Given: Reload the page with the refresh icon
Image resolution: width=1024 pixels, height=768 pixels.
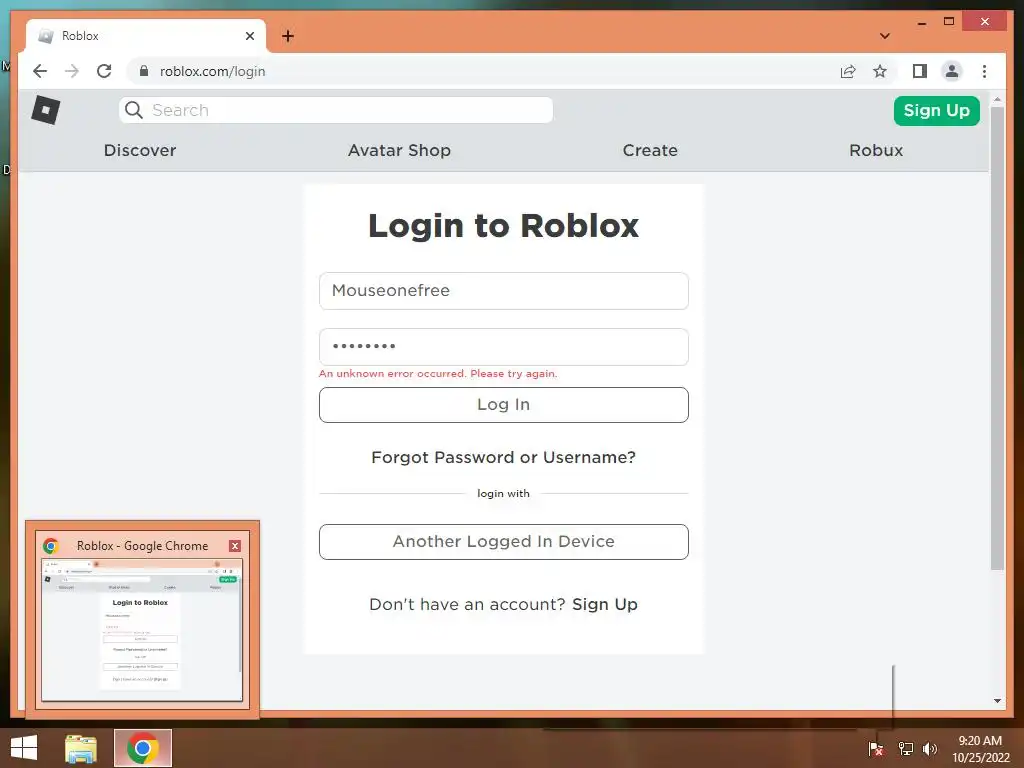Looking at the screenshot, I should [104, 71].
